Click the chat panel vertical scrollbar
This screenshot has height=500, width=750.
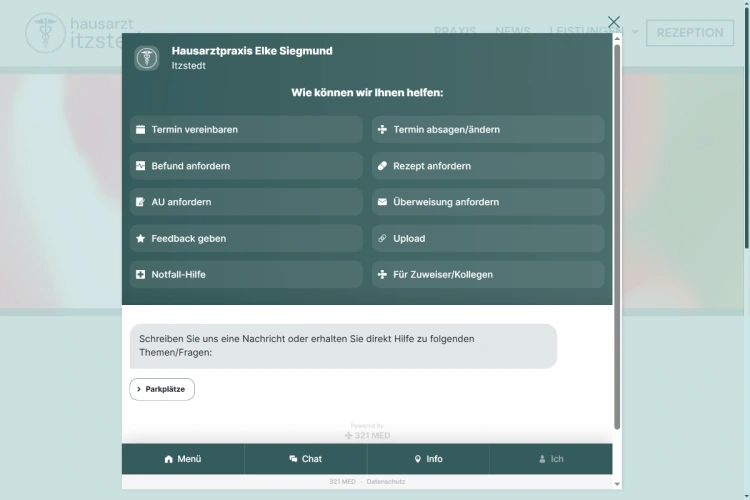(x=617, y=230)
